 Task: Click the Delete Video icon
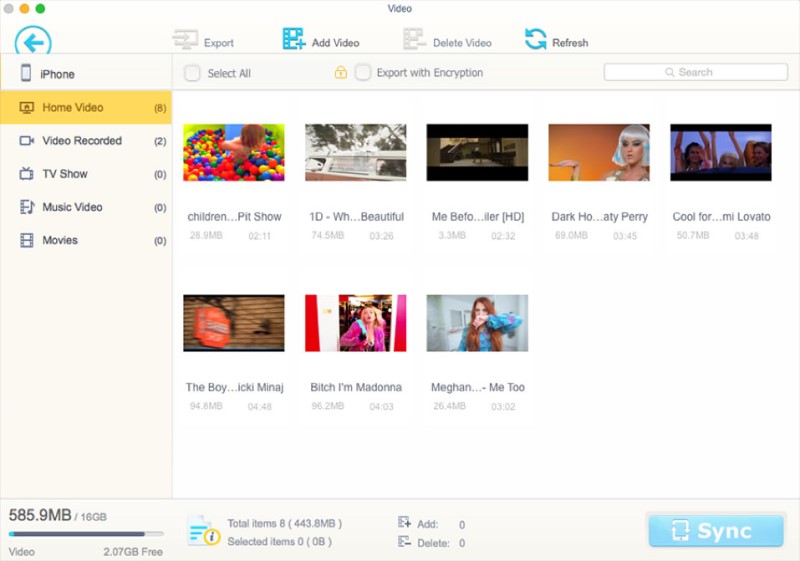click(414, 41)
